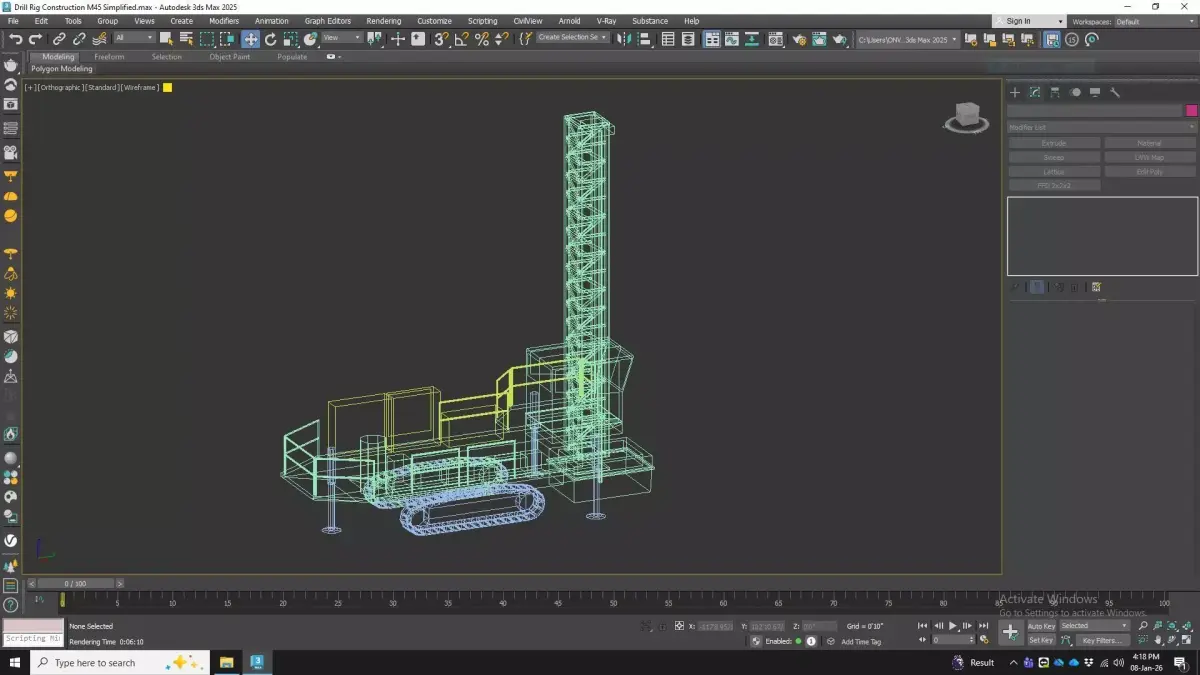Toggle Angle Snap on the toolbar
Screen dimensions: 1200x675
coord(461,39)
